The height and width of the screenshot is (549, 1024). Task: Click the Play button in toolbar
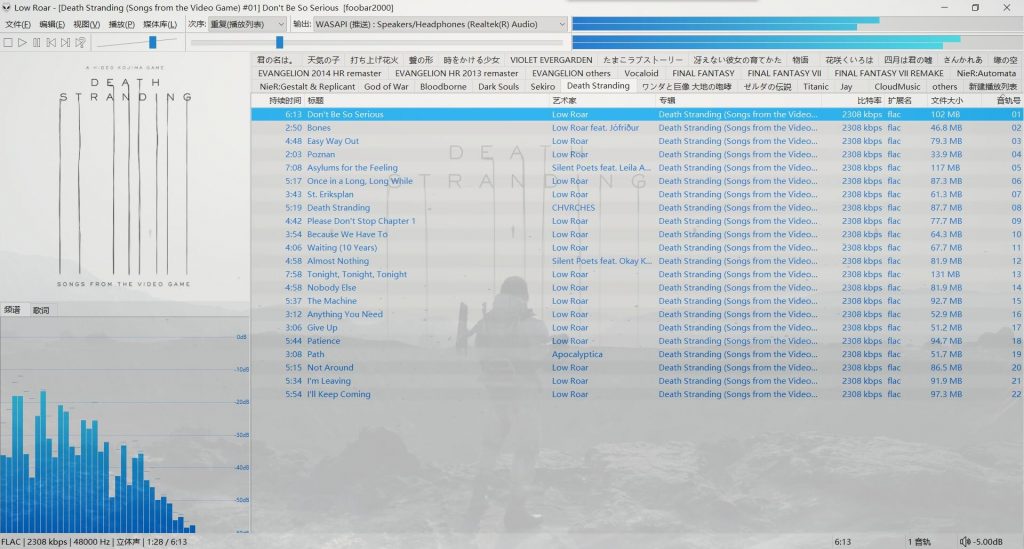coord(22,42)
